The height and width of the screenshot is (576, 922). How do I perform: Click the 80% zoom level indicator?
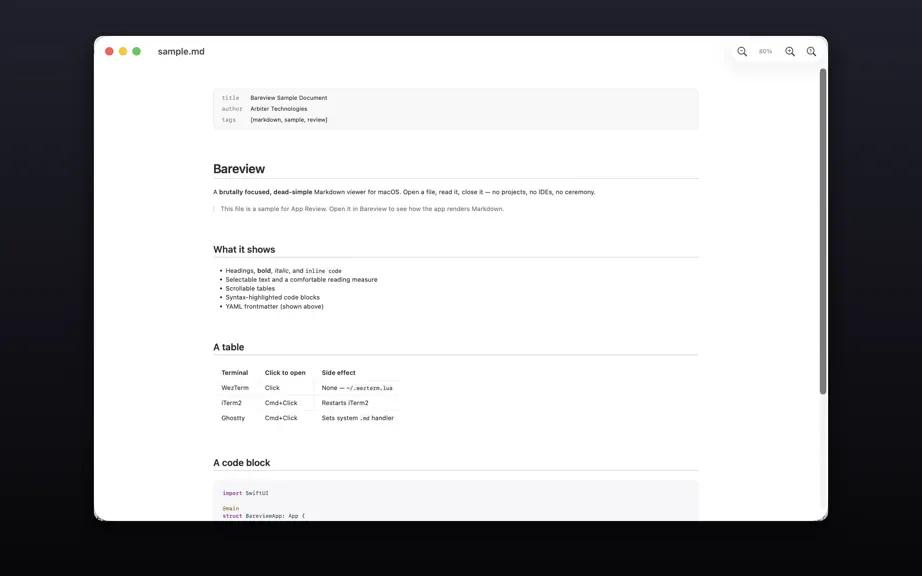pyautogui.click(x=765, y=52)
